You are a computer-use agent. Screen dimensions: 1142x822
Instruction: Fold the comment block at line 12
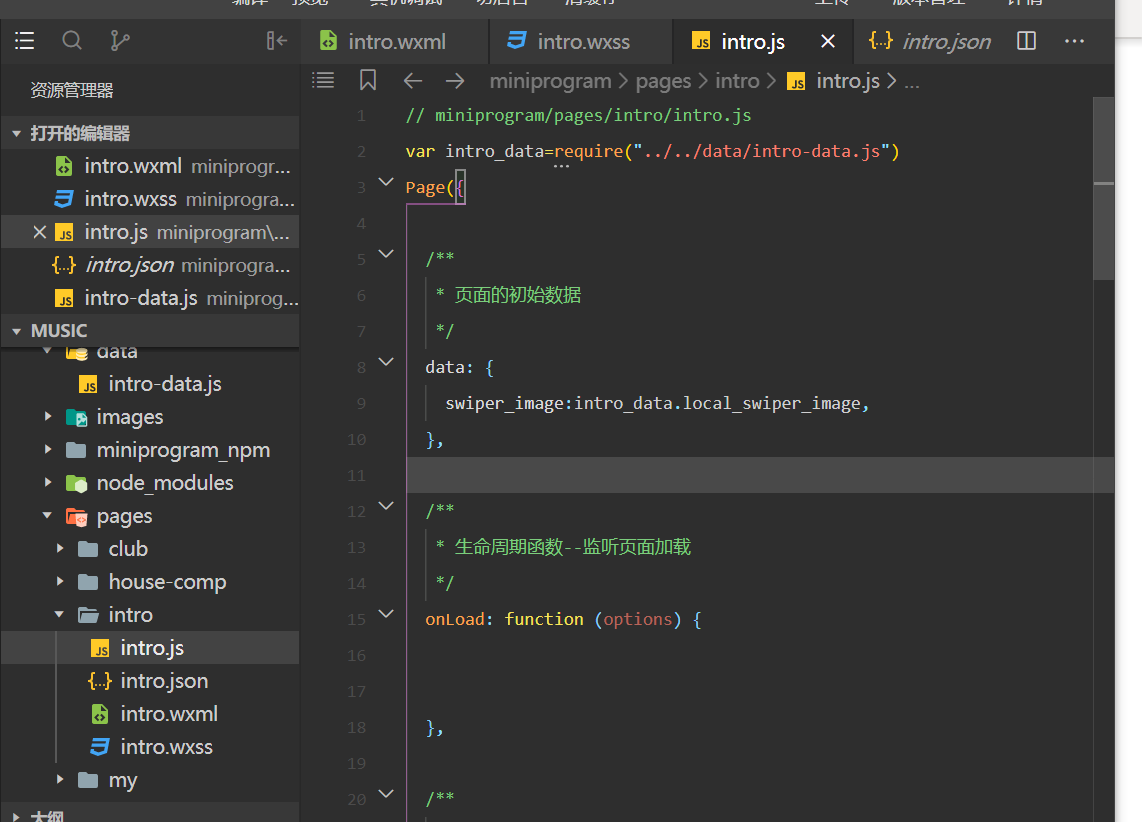[x=386, y=506]
